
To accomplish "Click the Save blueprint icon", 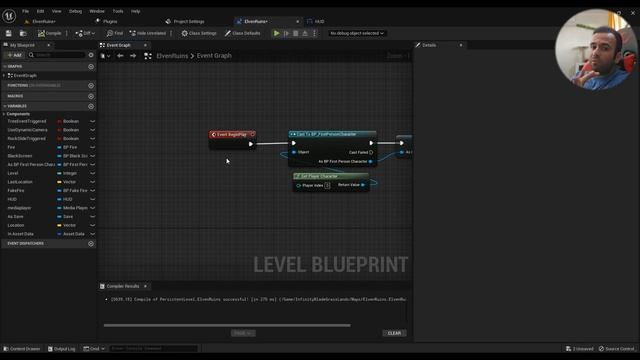I will (9, 33).
